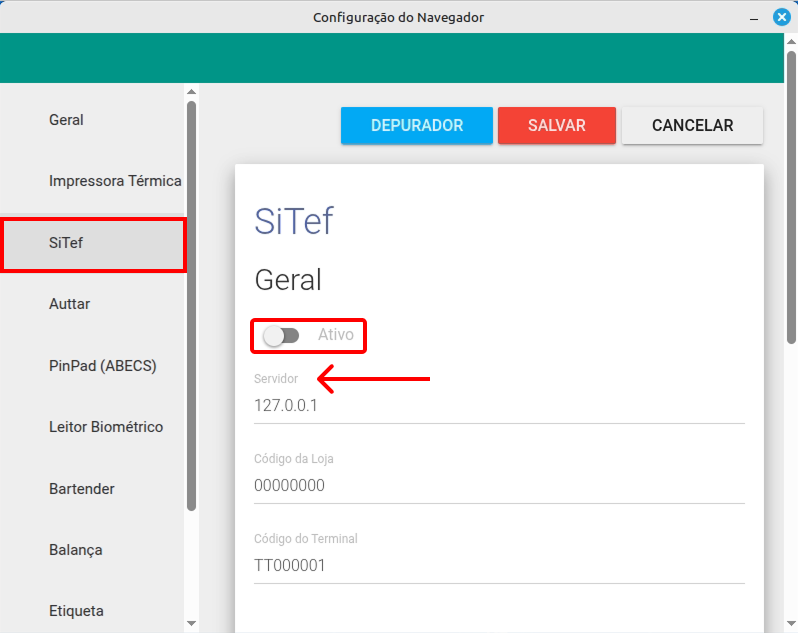
Task: Select Bartender in the sidebar
Action: [x=81, y=489]
